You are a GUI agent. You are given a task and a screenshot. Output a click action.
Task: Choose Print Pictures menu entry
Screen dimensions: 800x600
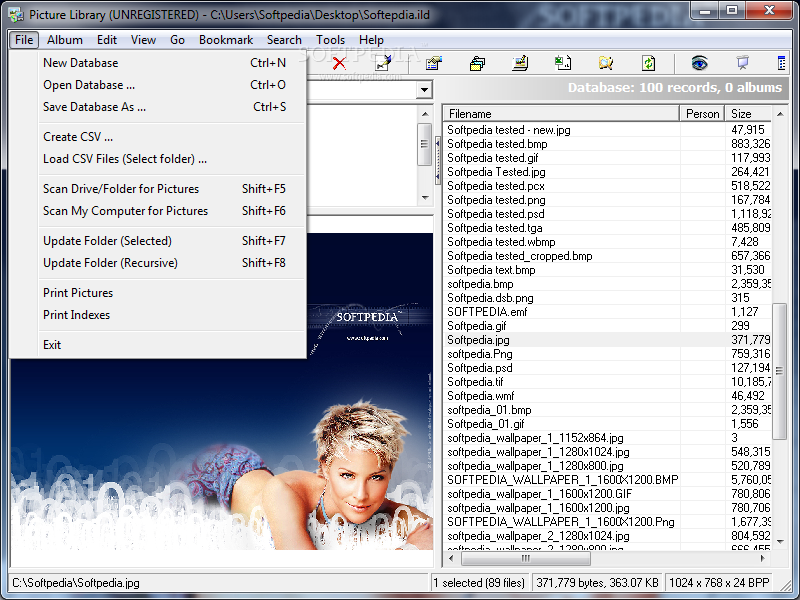coord(158,293)
